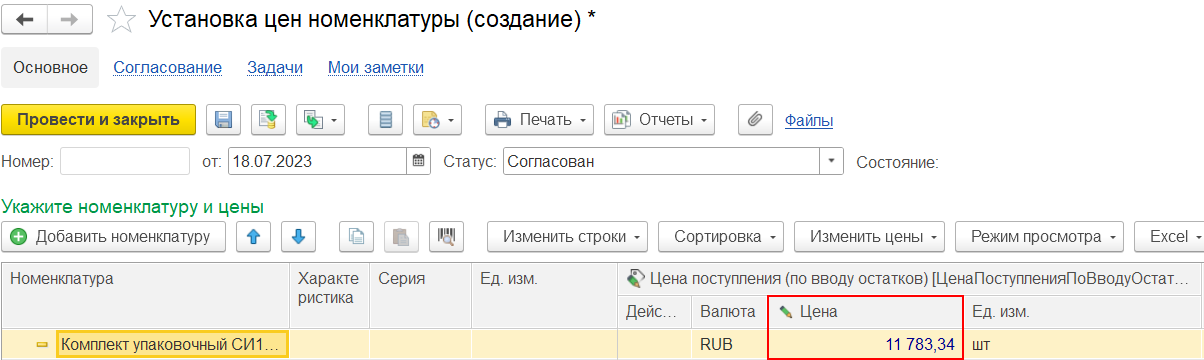Expand the Статус dropdown list

(x=832, y=161)
